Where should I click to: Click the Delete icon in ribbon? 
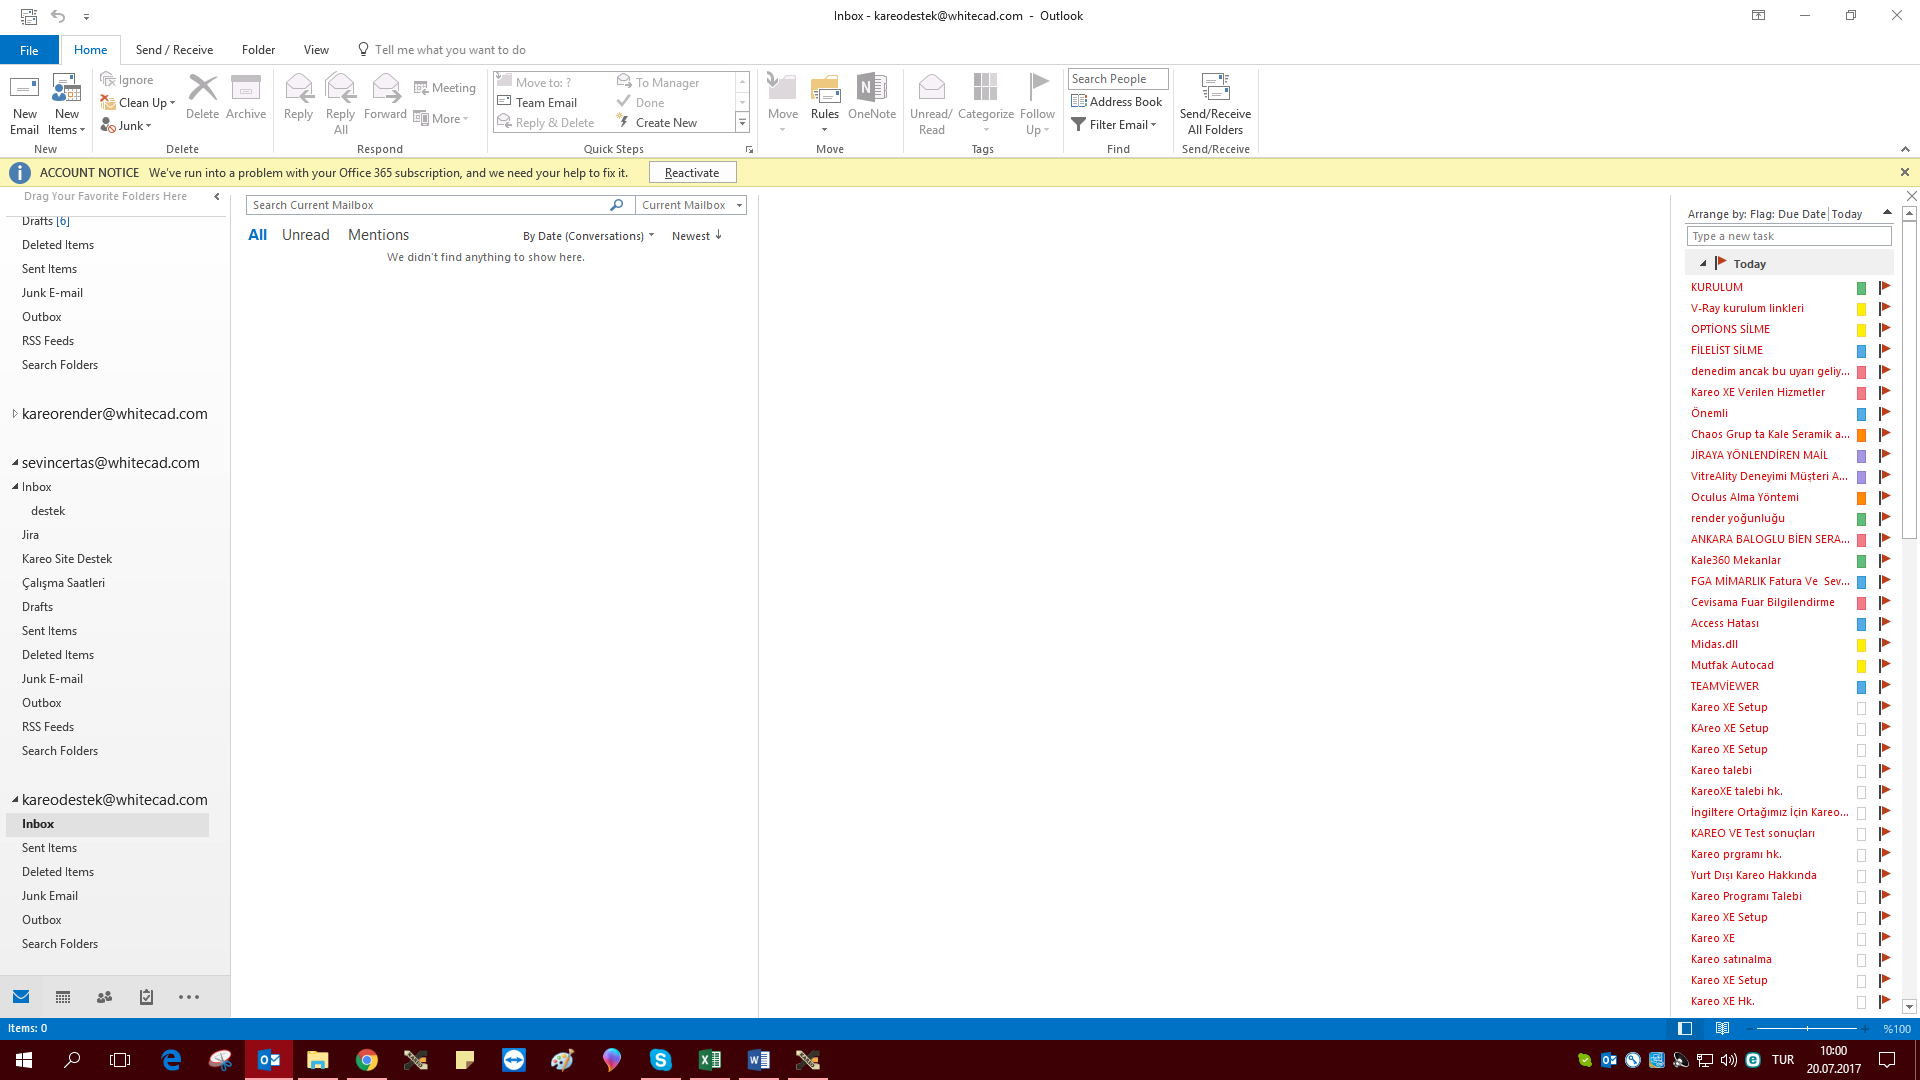[x=202, y=97]
